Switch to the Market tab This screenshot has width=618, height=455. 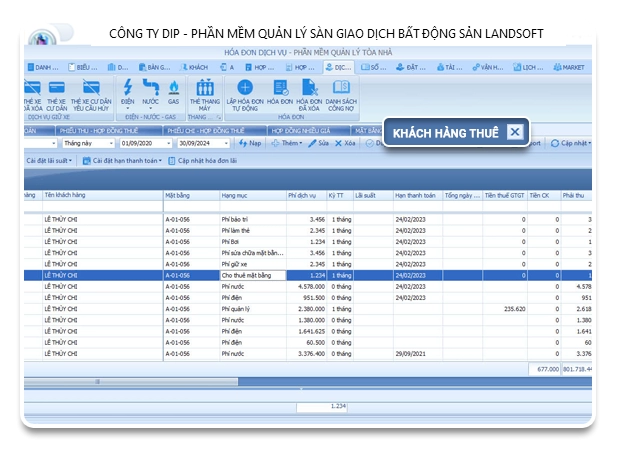pos(569,67)
